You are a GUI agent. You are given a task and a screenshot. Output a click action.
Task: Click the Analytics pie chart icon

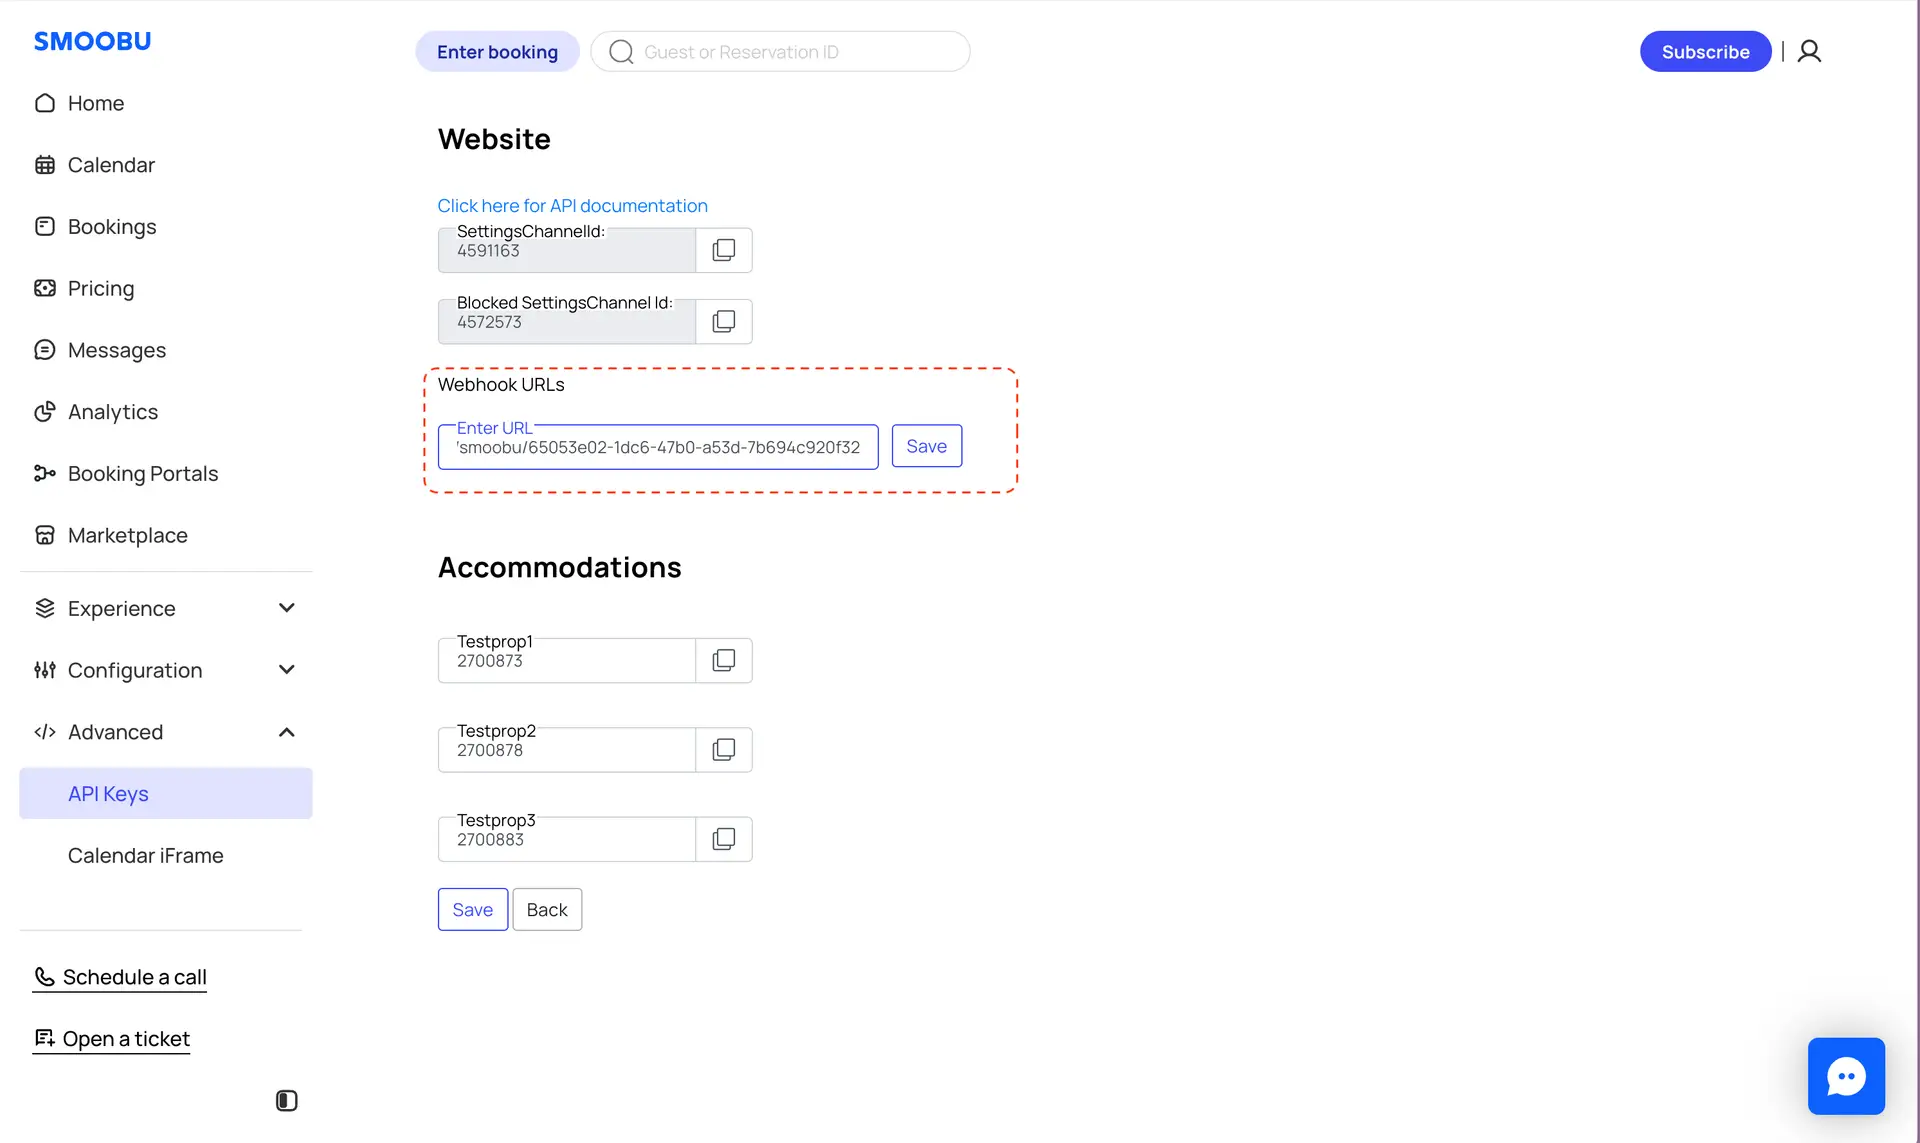[46, 411]
